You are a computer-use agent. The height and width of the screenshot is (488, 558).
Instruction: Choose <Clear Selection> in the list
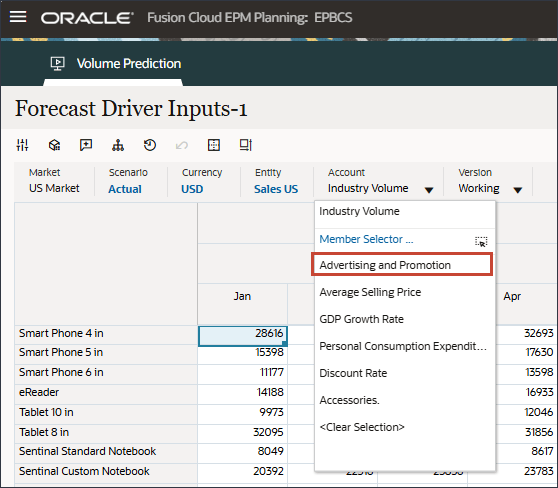[x=405, y=427]
